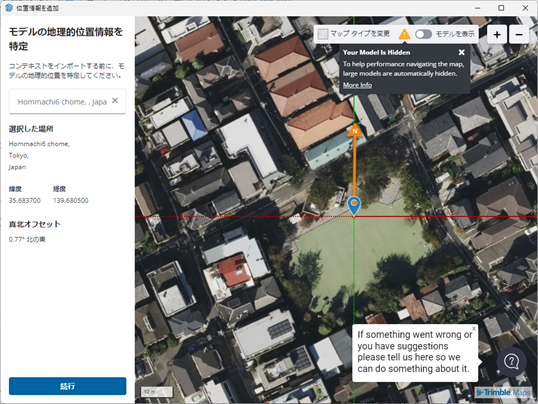Click the map scale bar indicator
The image size is (538, 404).
click(x=156, y=392)
